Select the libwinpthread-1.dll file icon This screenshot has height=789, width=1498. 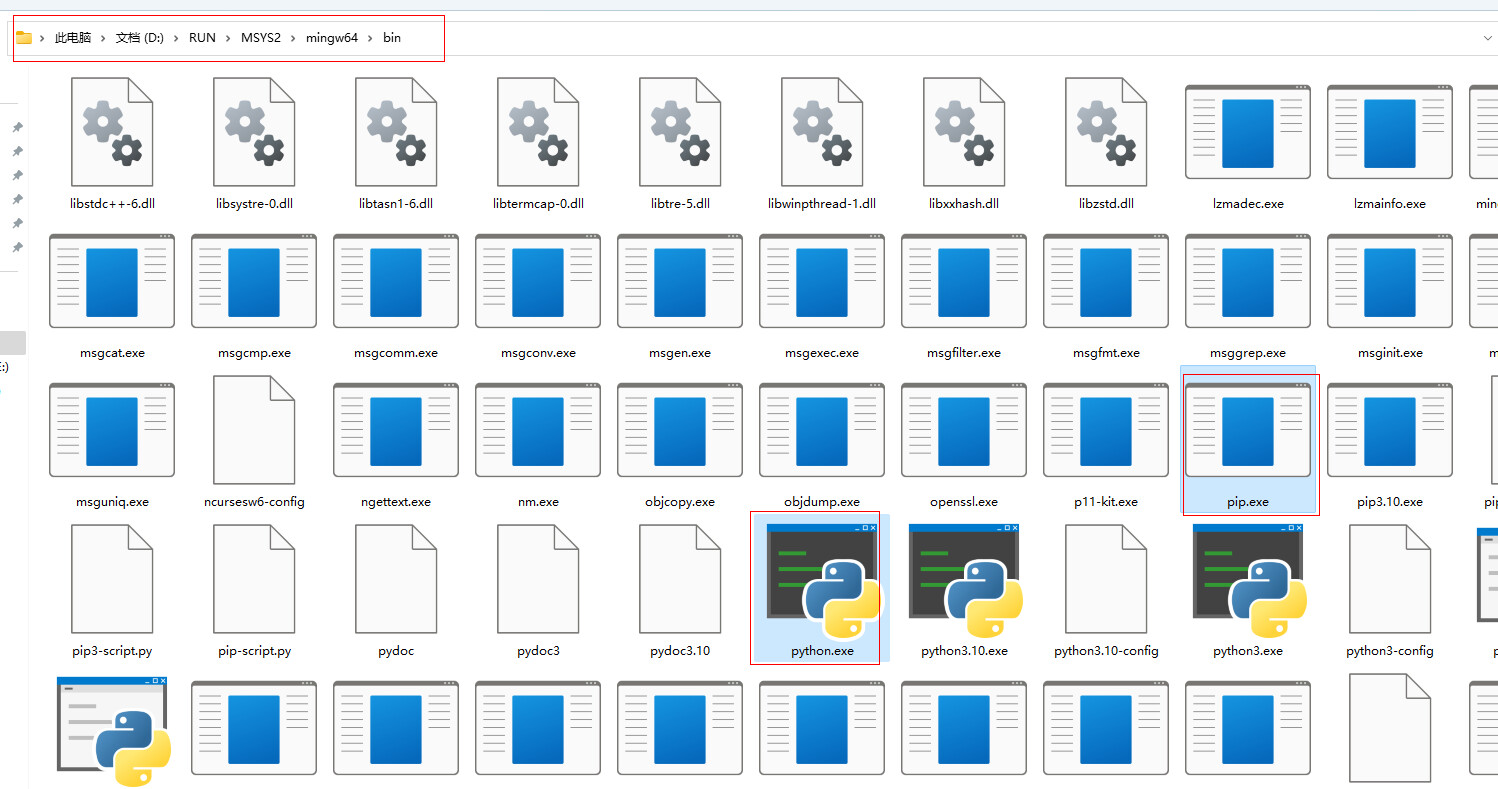(x=822, y=132)
